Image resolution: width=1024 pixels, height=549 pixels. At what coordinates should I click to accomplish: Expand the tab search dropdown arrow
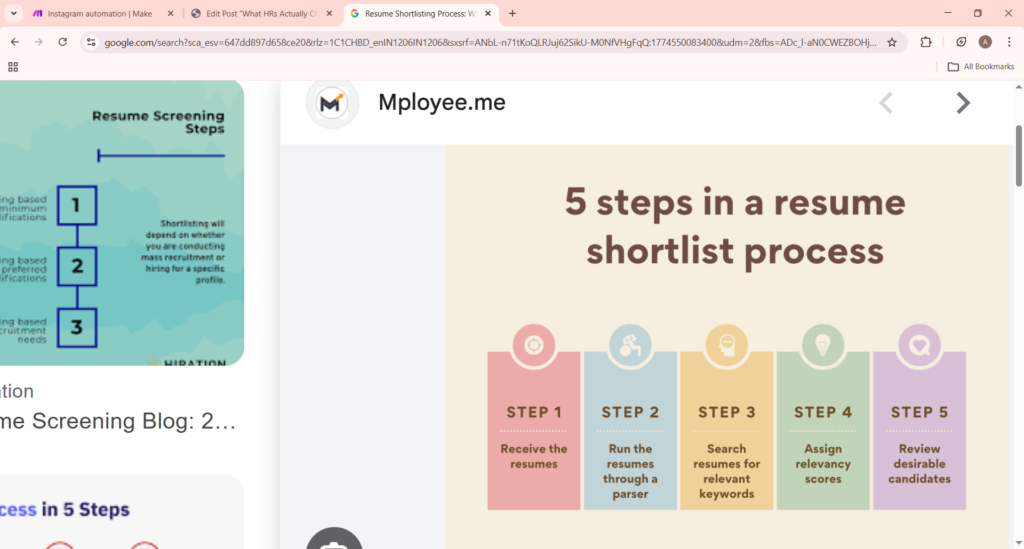tap(14, 14)
